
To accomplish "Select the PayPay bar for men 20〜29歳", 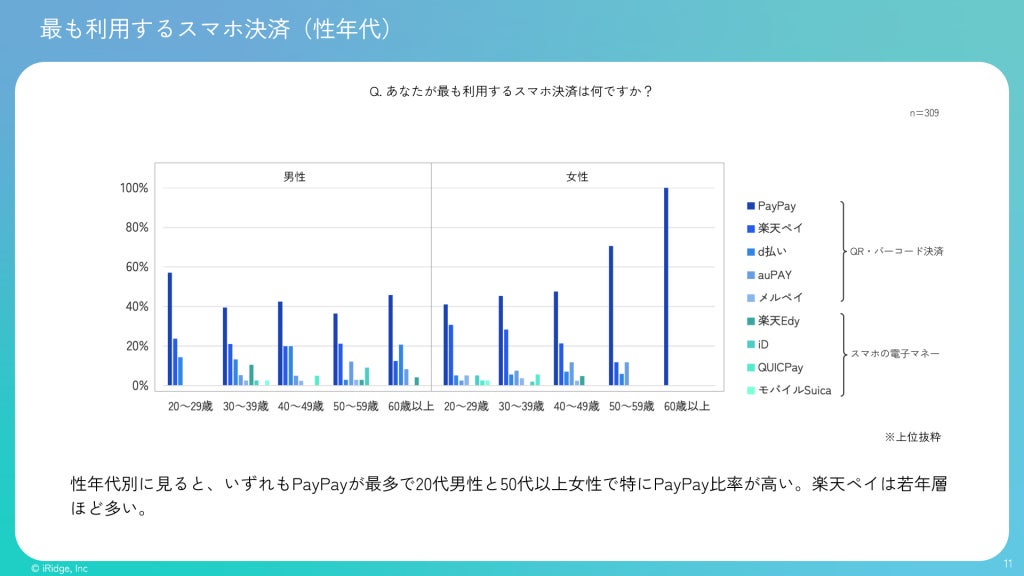I will [170, 329].
